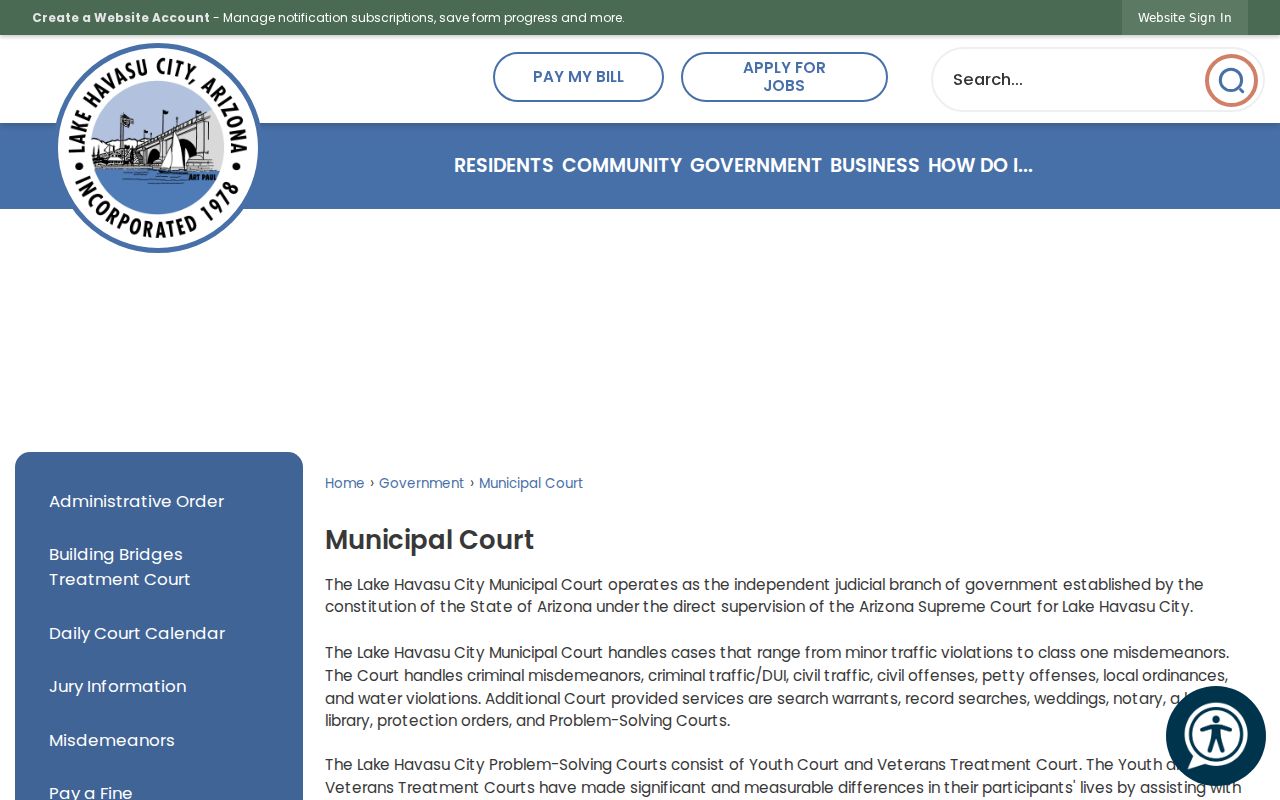1280x800 pixels.
Task: Click the Pay My Bill button
Action: (578, 77)
